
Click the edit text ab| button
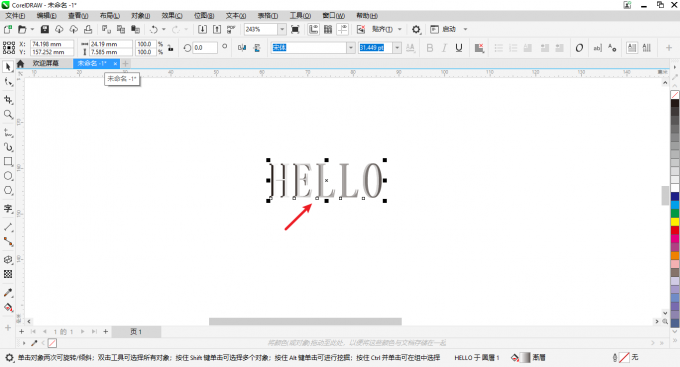click(597, 48)
